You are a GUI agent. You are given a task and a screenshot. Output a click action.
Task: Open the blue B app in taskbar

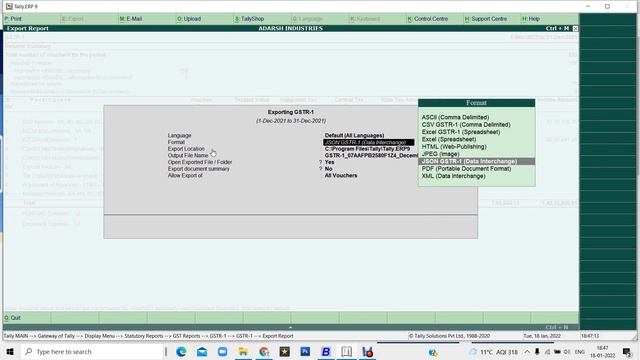click(326, 352)
